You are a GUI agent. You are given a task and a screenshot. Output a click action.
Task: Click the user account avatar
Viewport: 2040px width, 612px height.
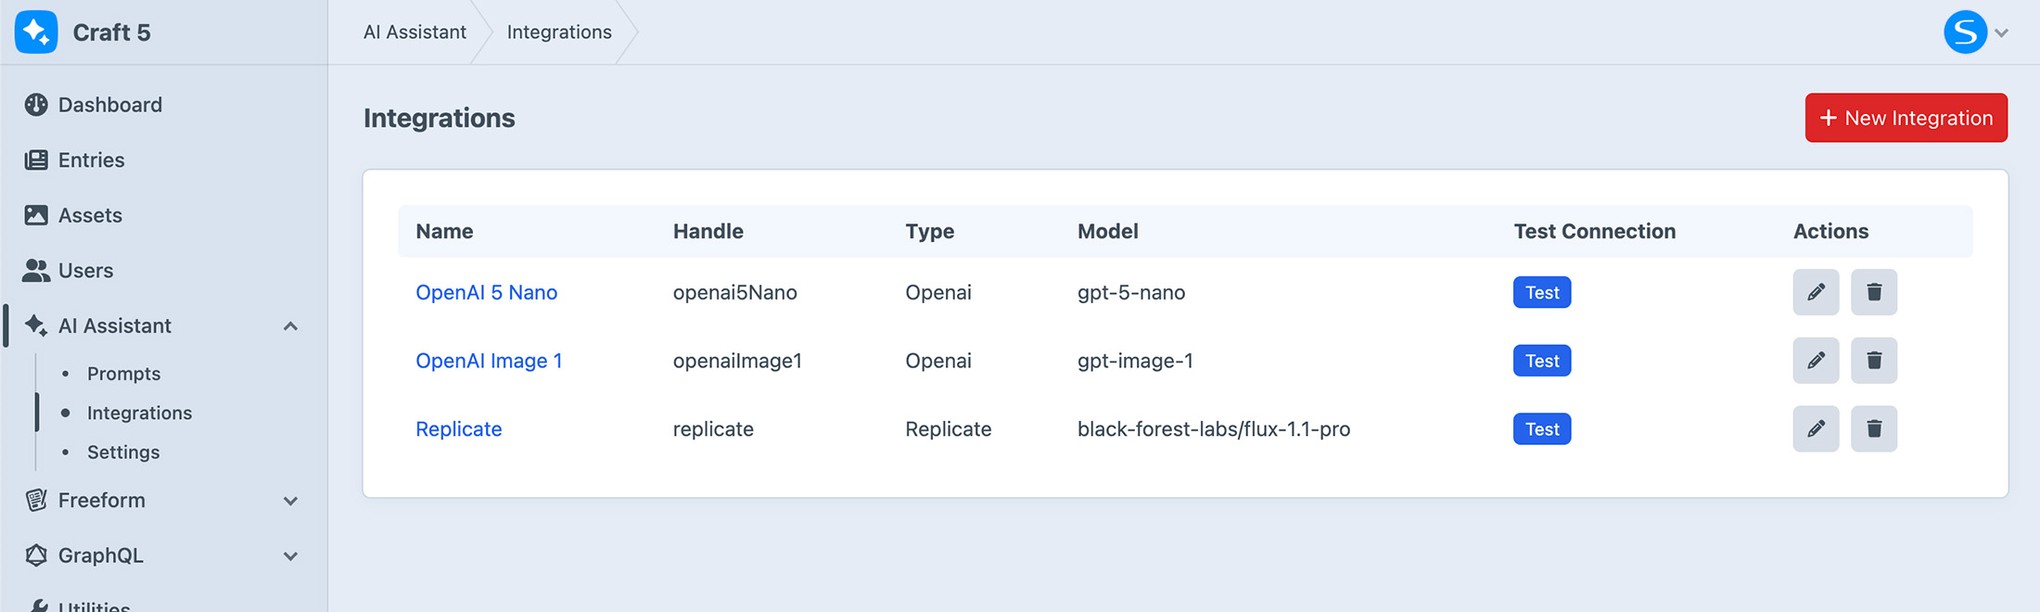click(1965, 32)
